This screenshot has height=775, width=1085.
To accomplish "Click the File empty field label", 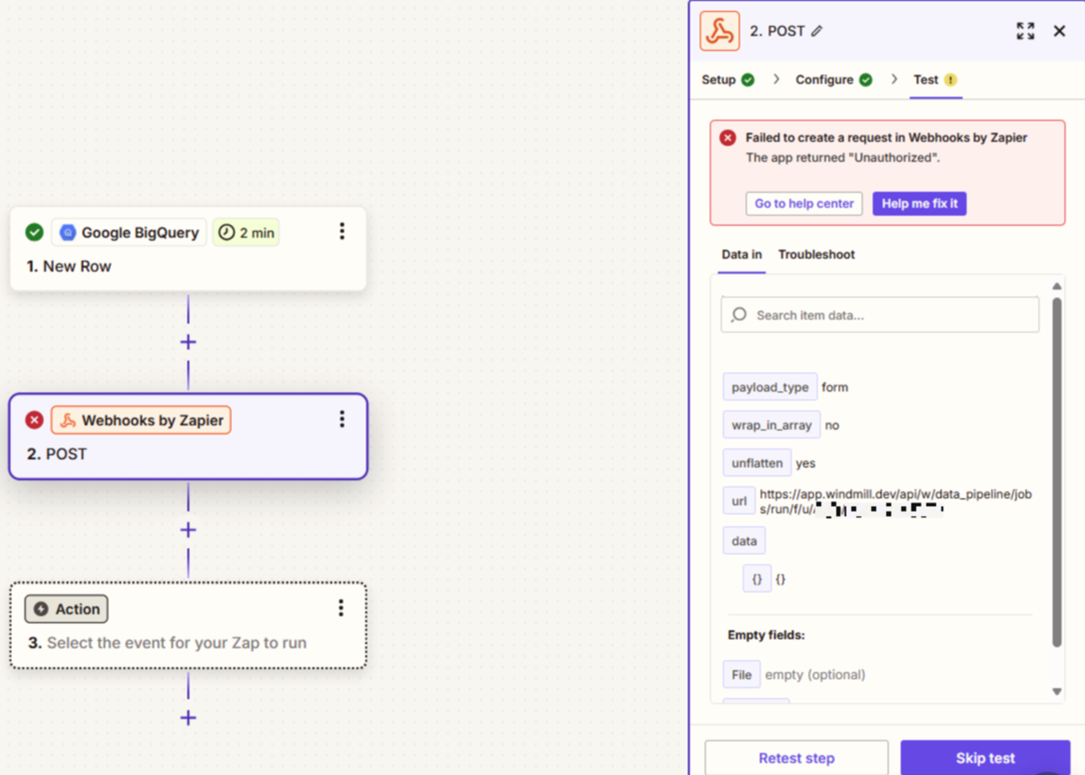I will pyautogui.click(x=741, y=675).
